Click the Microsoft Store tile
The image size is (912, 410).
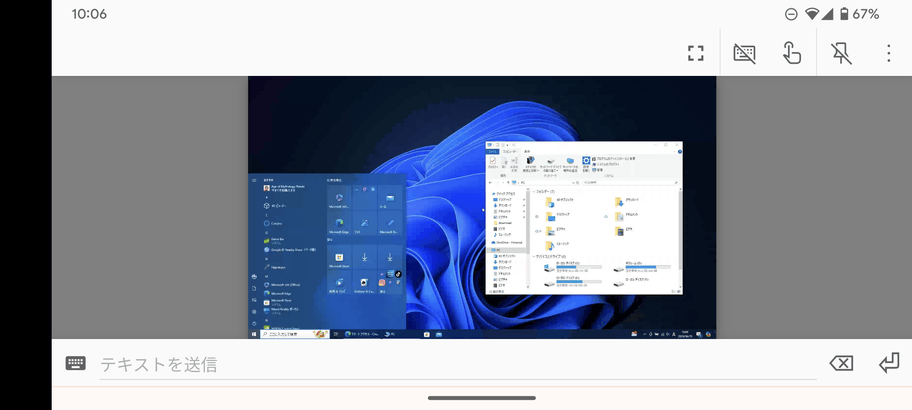tap(339, 256)
